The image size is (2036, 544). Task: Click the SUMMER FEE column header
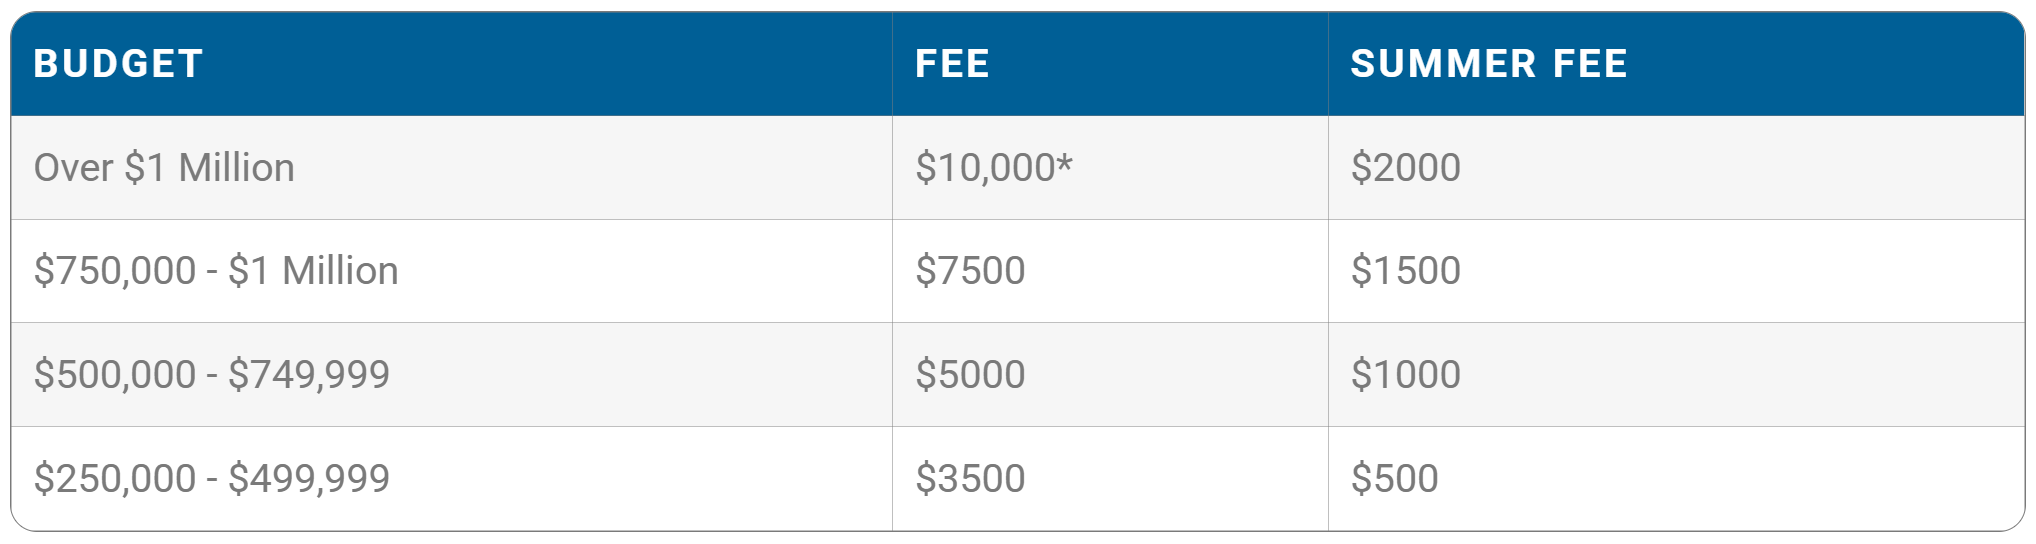(1488, 64)
